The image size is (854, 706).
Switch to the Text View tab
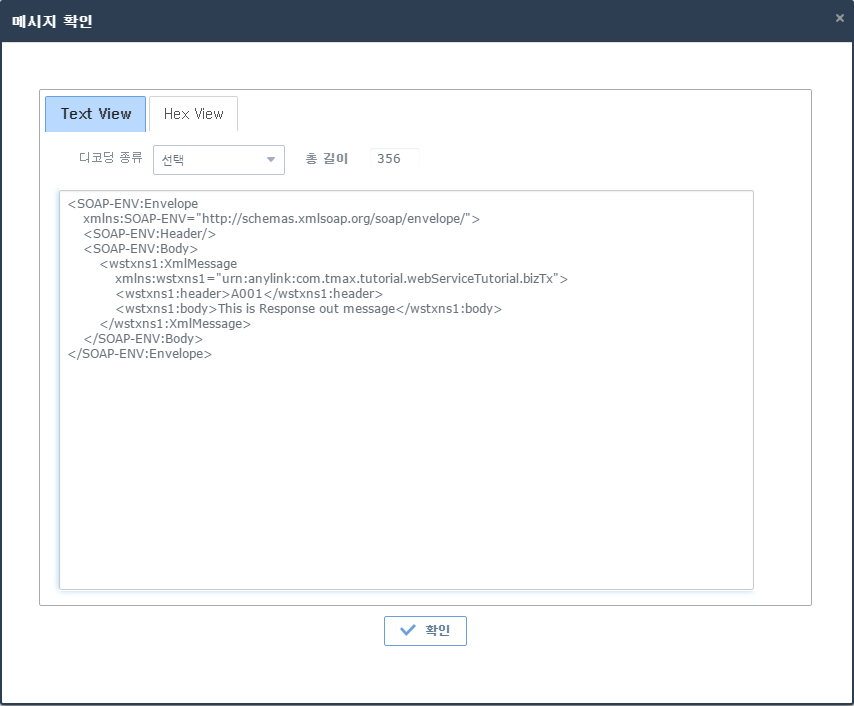click(x=95, y=114)
